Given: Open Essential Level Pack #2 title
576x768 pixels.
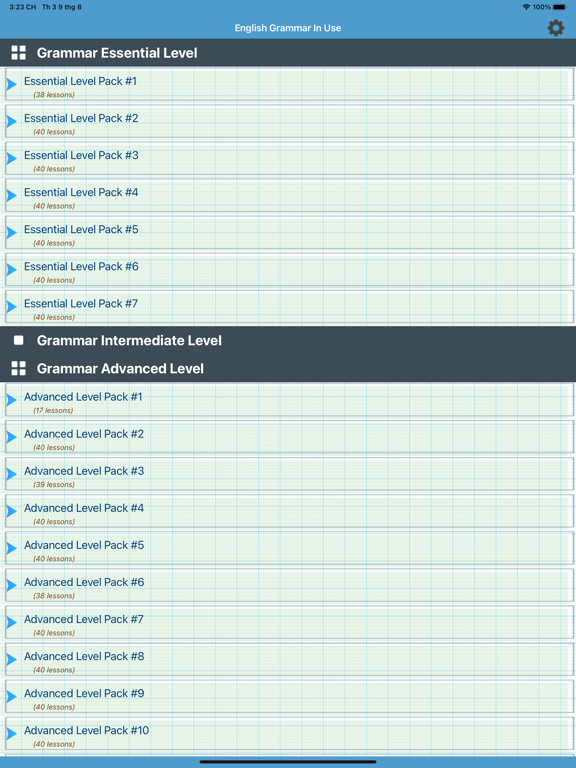Looking at the screenshot, I should [81, 118].
